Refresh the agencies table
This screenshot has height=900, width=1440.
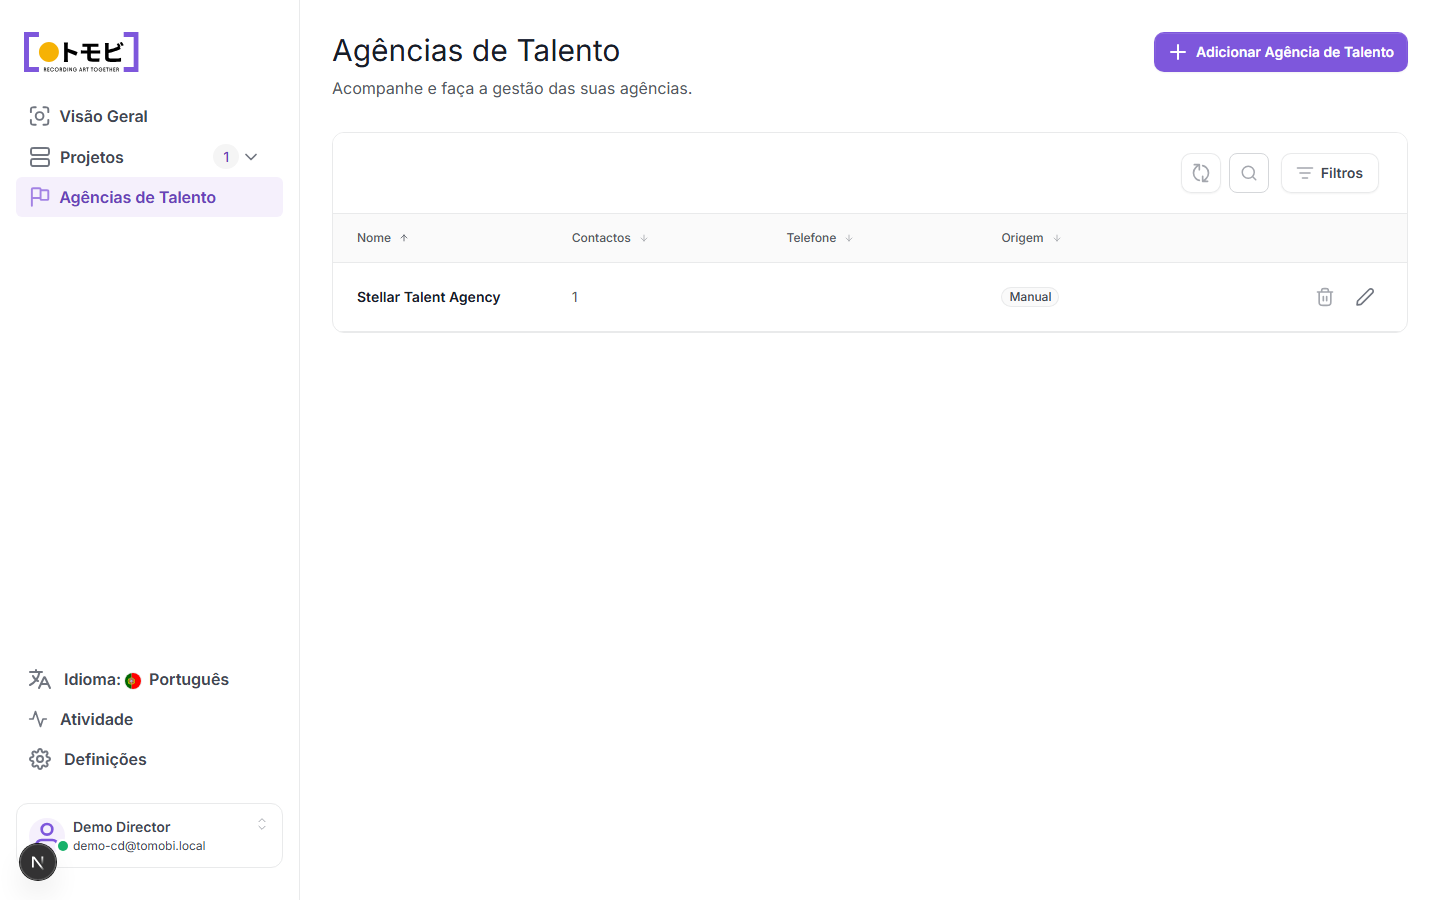(1201, 173)
